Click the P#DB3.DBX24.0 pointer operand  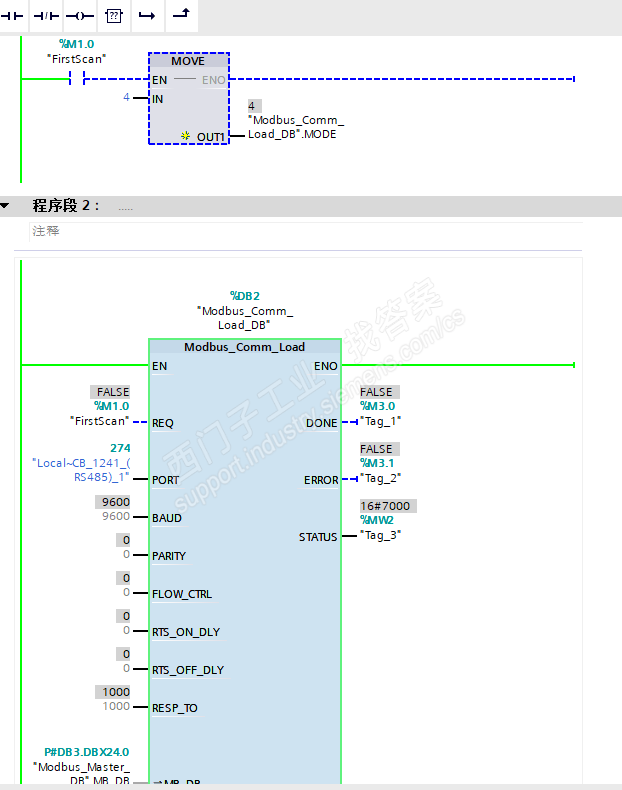pyautogui.click(x=87, y=752)
